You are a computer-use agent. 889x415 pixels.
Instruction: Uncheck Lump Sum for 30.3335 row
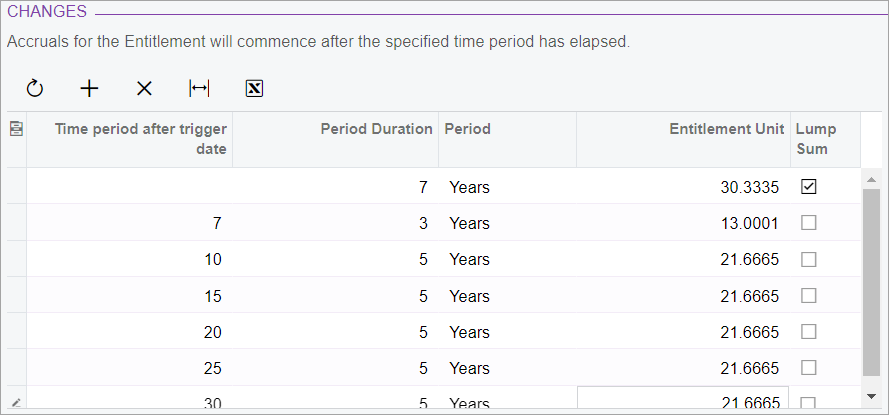pos(808,187)
